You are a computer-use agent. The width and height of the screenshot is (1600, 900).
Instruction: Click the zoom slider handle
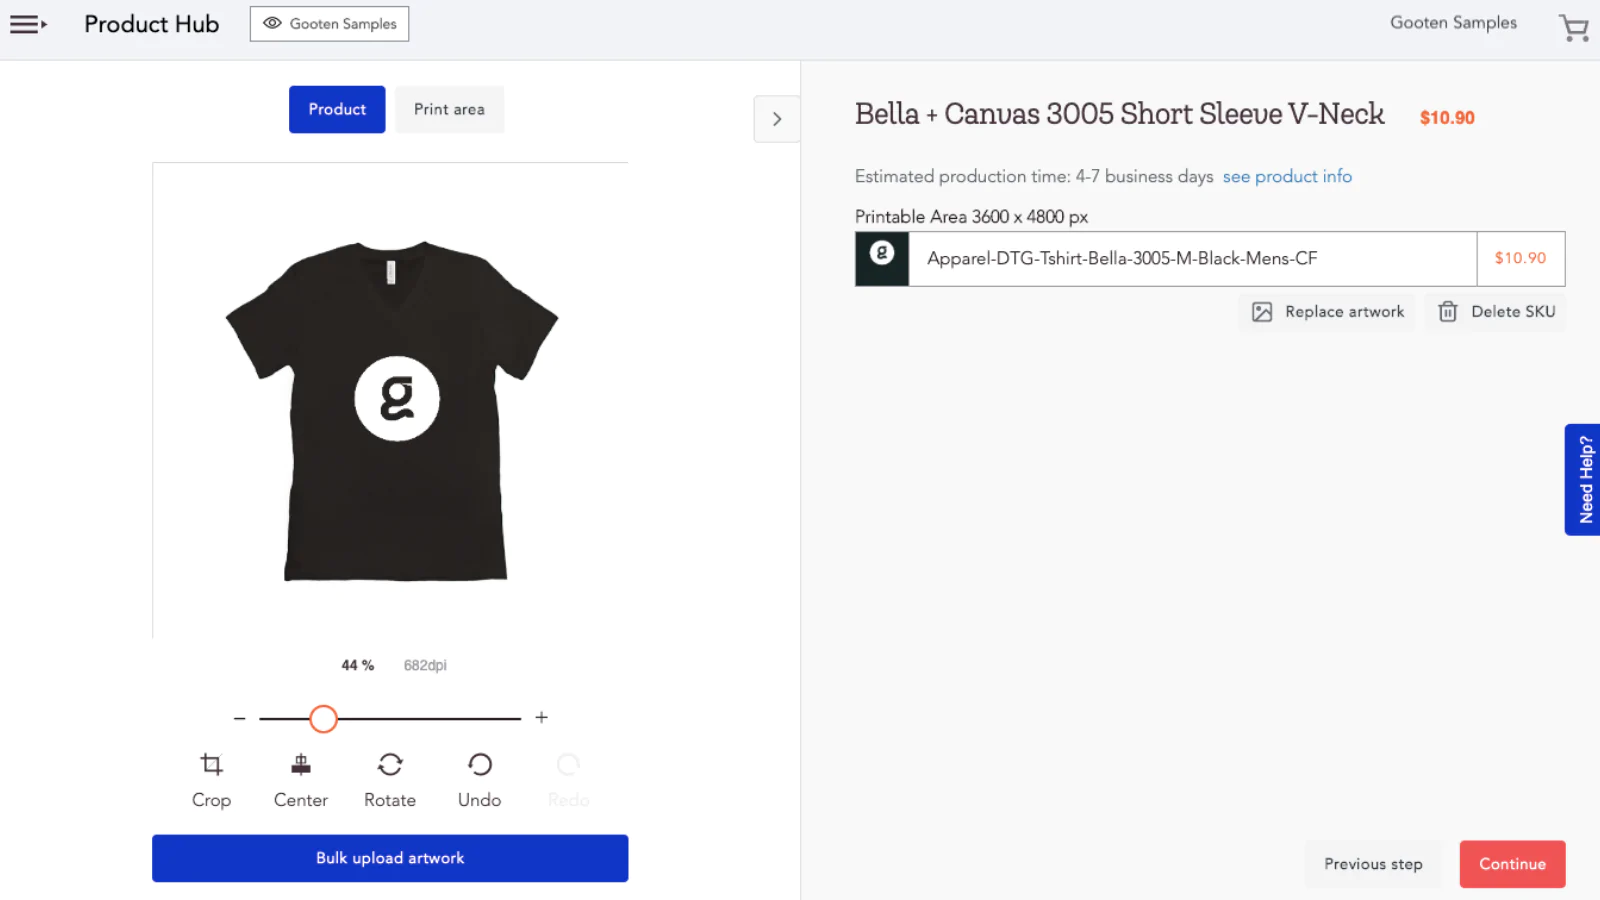click(x=323, y=718)
